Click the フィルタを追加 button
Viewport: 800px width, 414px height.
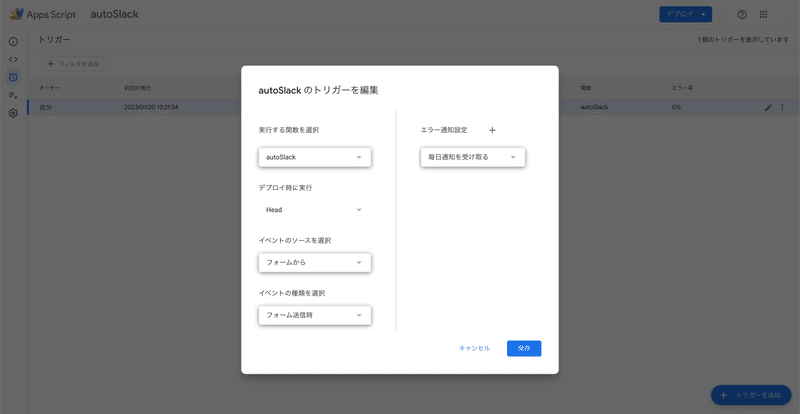click(74, 64)
